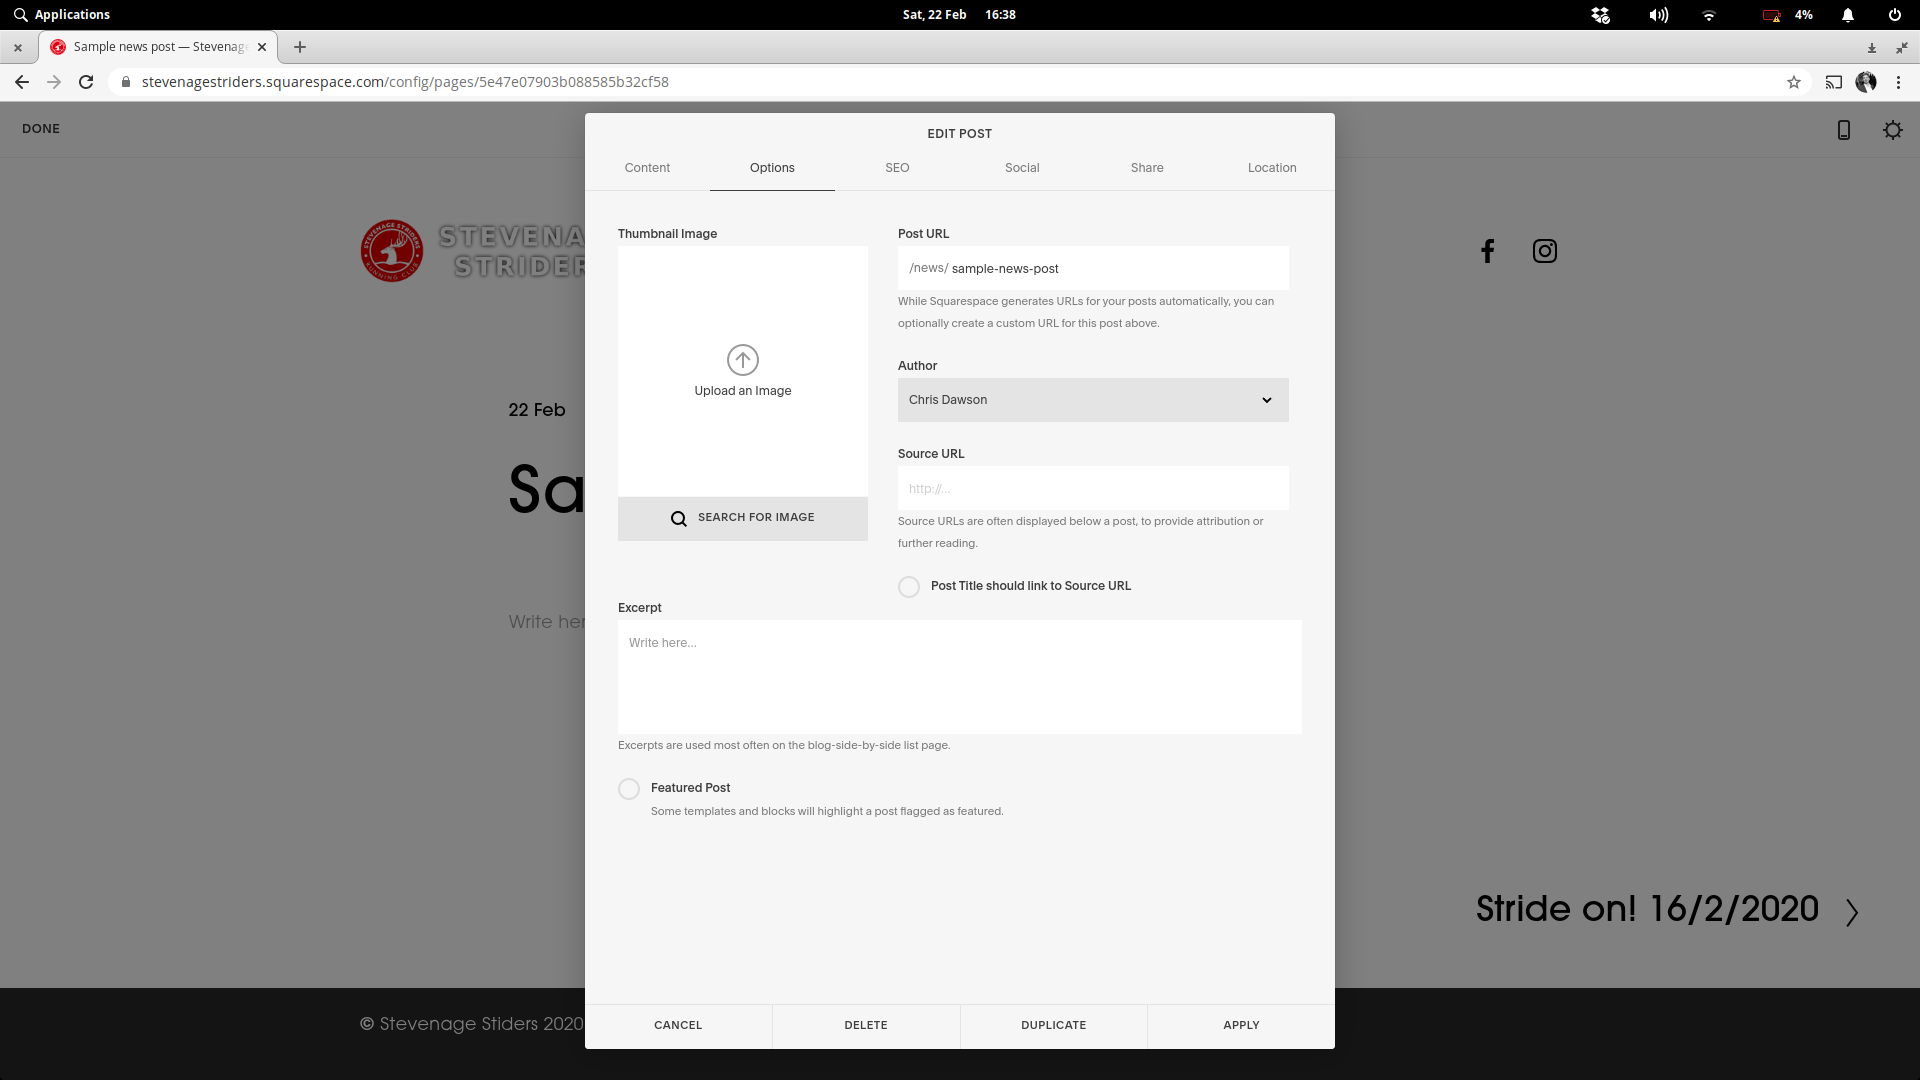This screenshot has width=1920, height=1080.
Task: Switch to the Location tab
Action: click(x=1272, y=168)
